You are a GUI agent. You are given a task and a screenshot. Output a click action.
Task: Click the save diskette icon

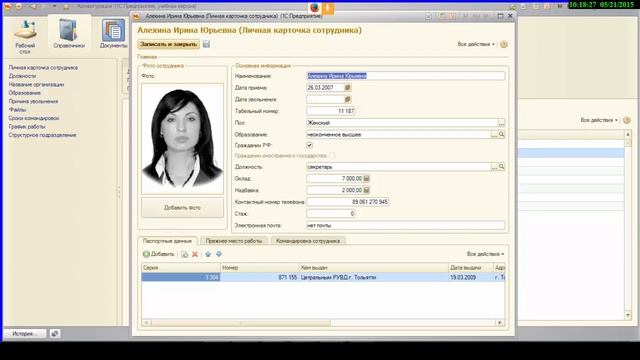click(207, 44)
